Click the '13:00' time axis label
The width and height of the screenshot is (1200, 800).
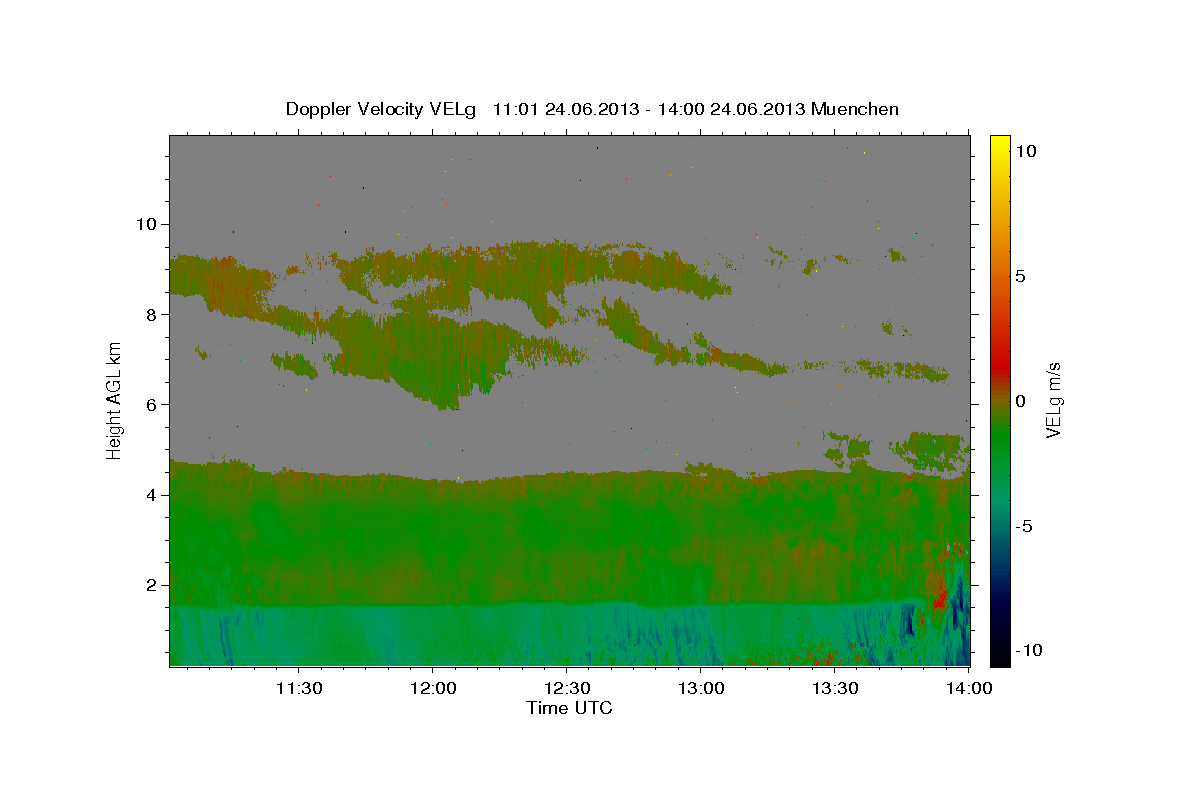pos(700,689)
